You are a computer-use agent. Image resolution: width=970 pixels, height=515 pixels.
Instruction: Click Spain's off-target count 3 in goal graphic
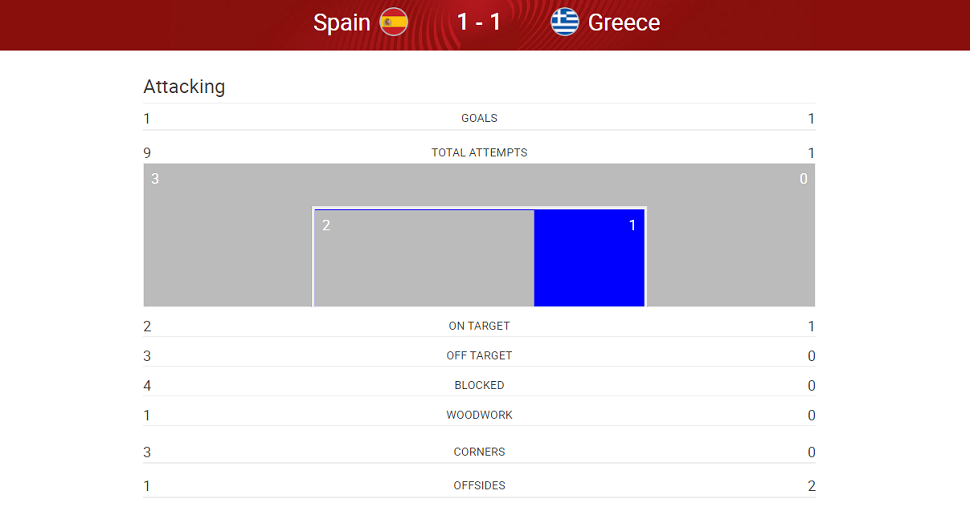click(x=155, y=179)
